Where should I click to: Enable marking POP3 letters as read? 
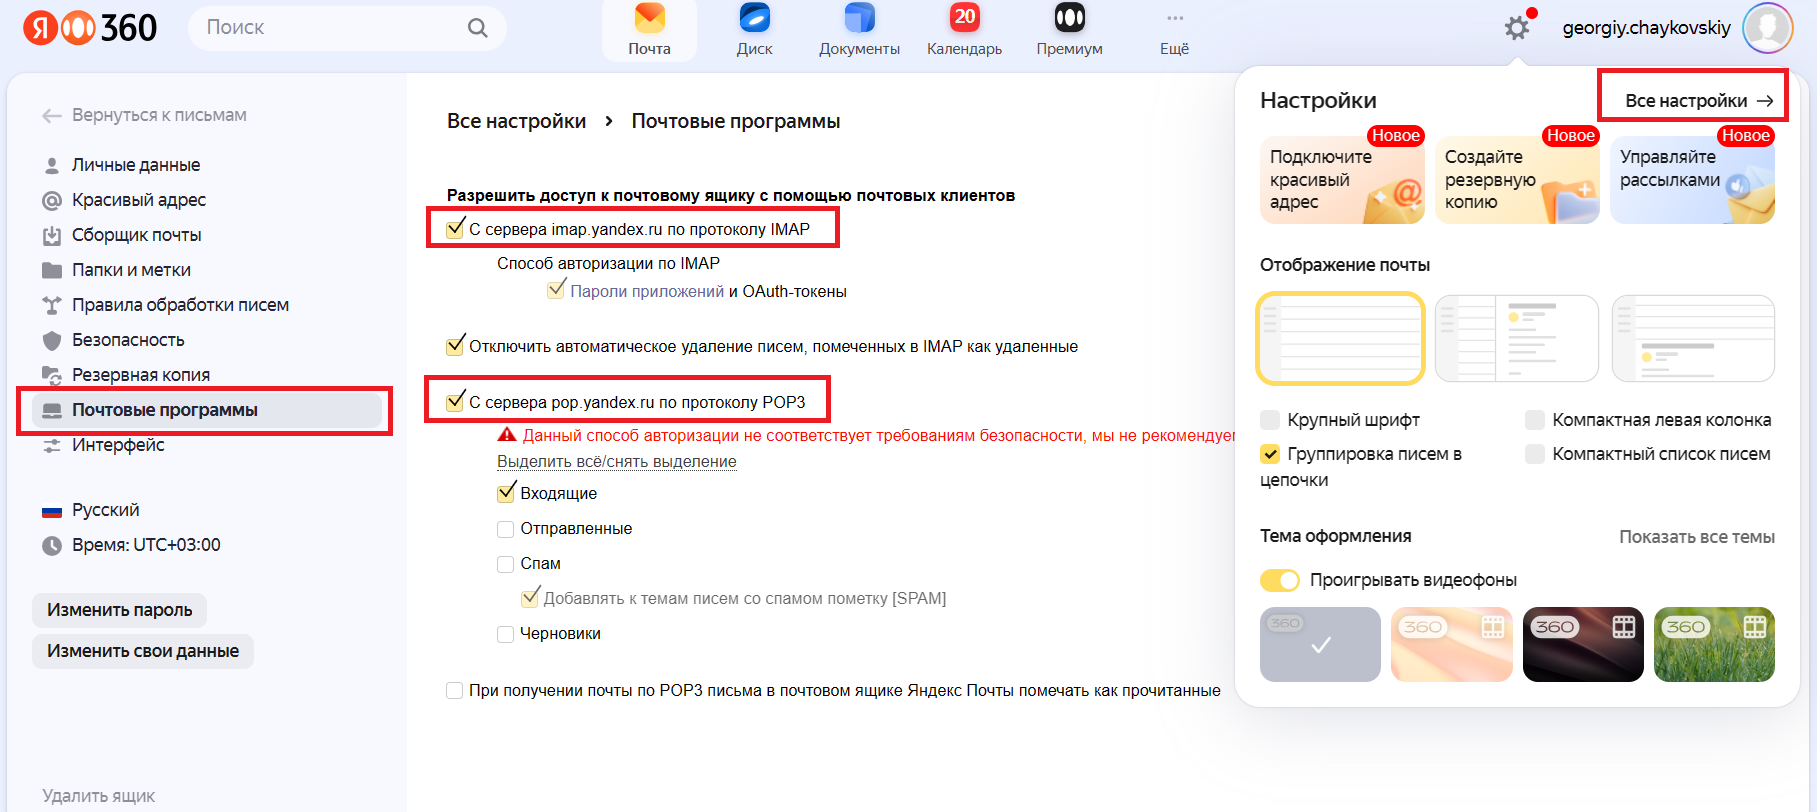(455, 690)
